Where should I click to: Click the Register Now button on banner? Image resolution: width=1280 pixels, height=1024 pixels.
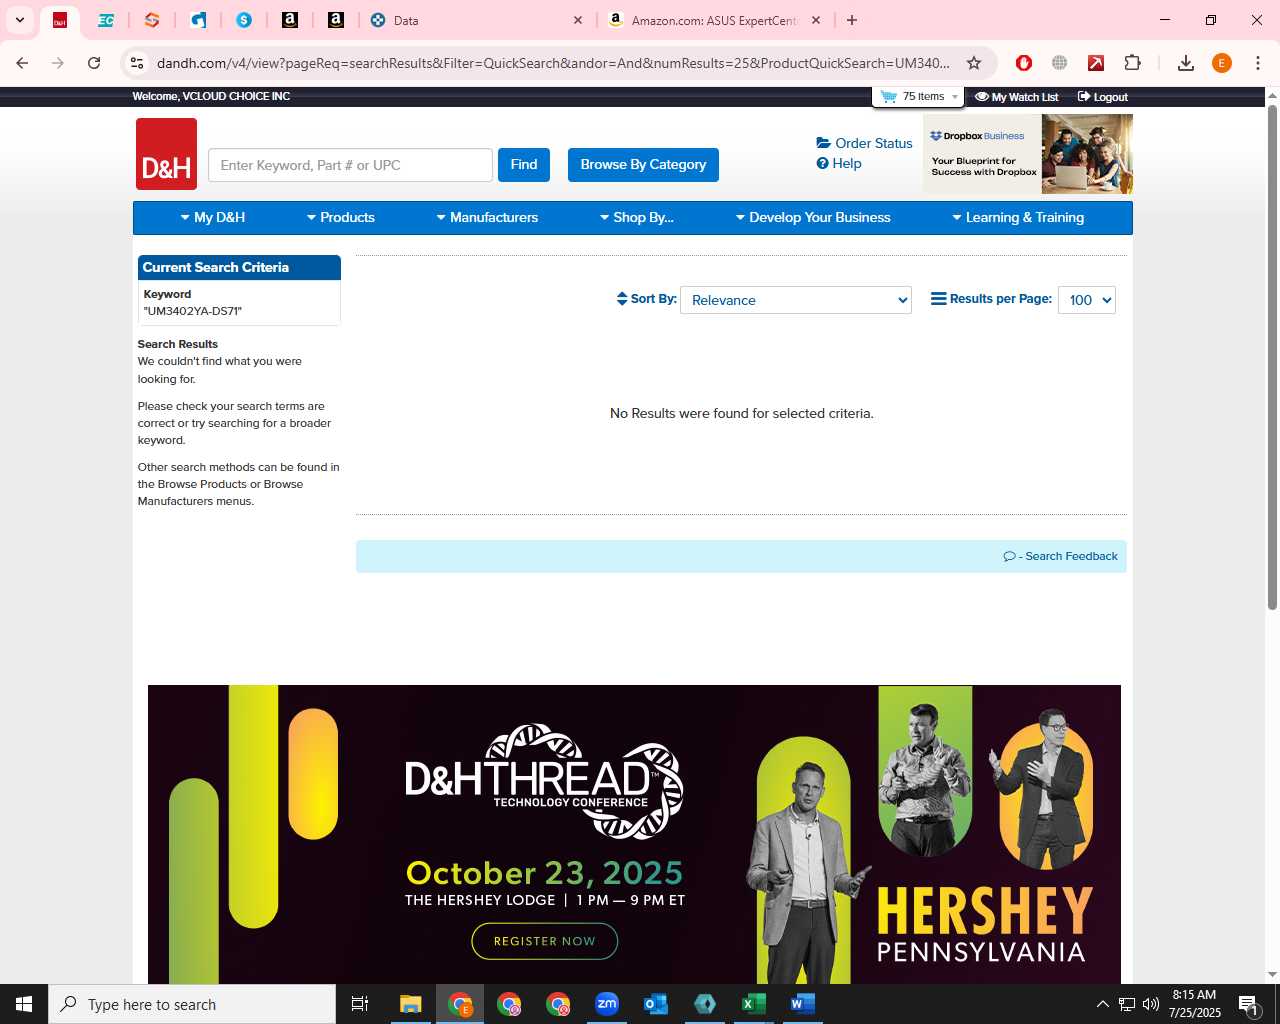click(545, 941)
